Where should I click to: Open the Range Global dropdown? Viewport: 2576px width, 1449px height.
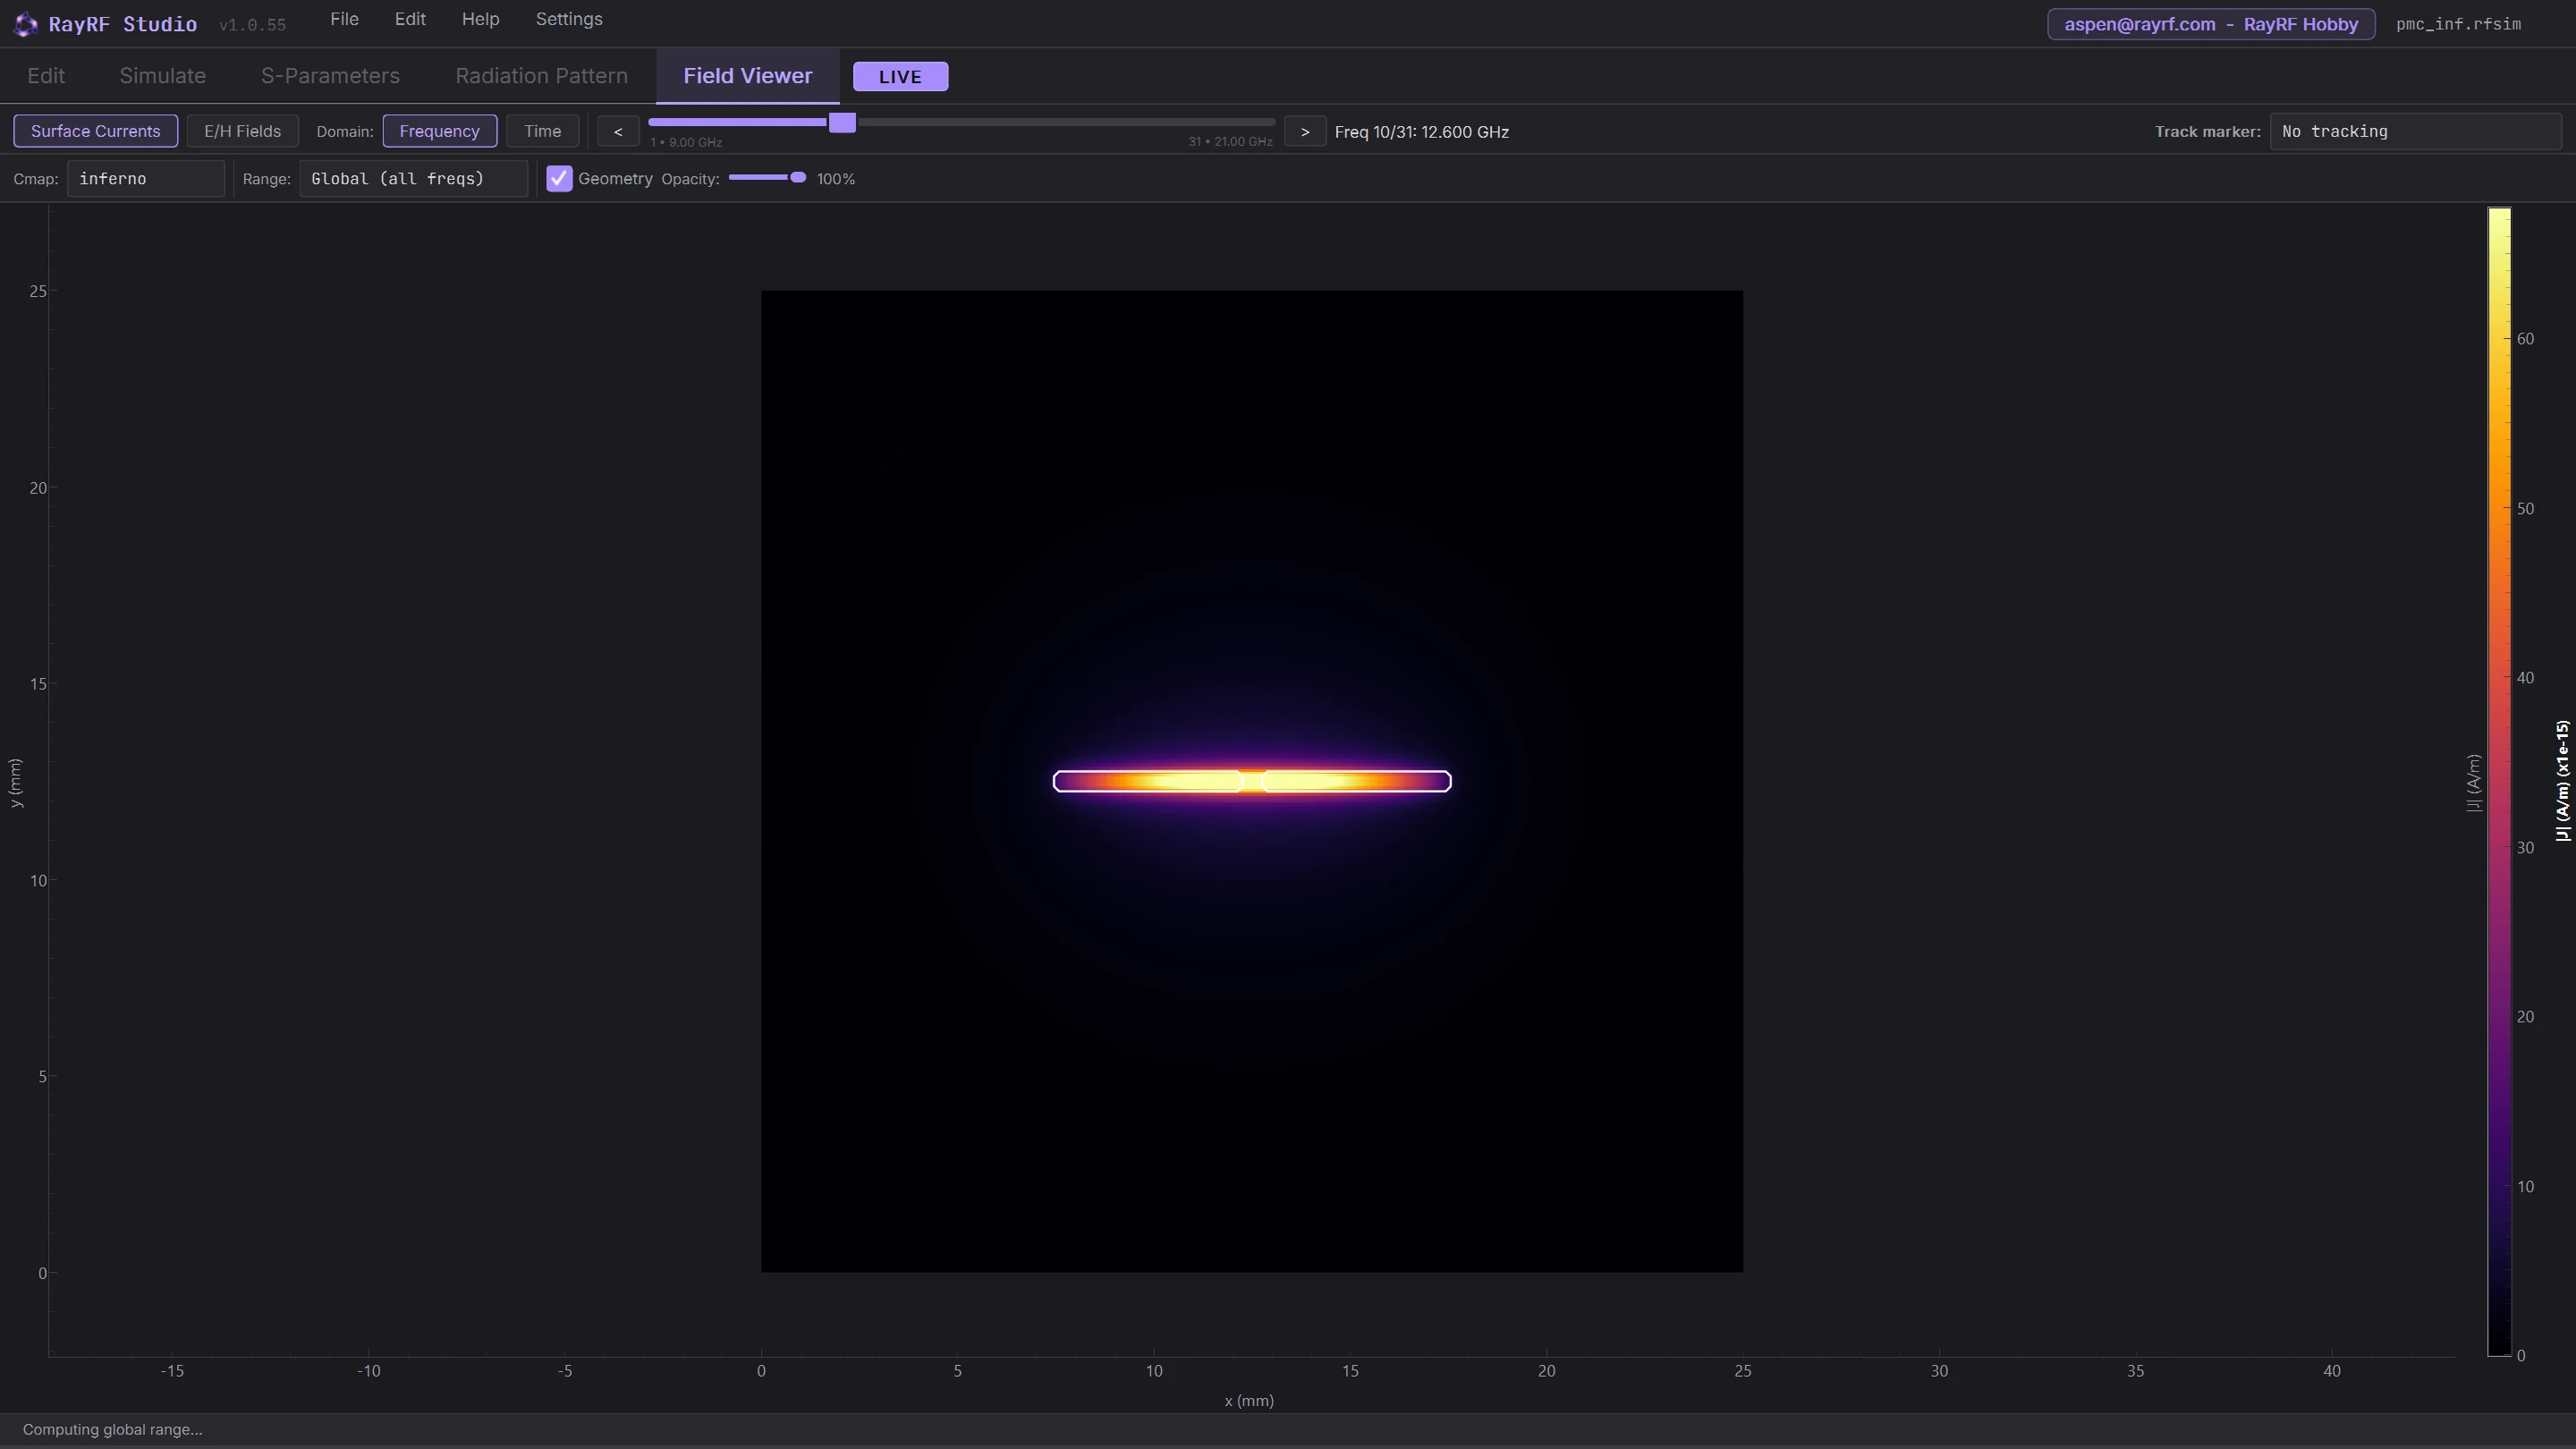pyautogui.click(x=413, y=179)
